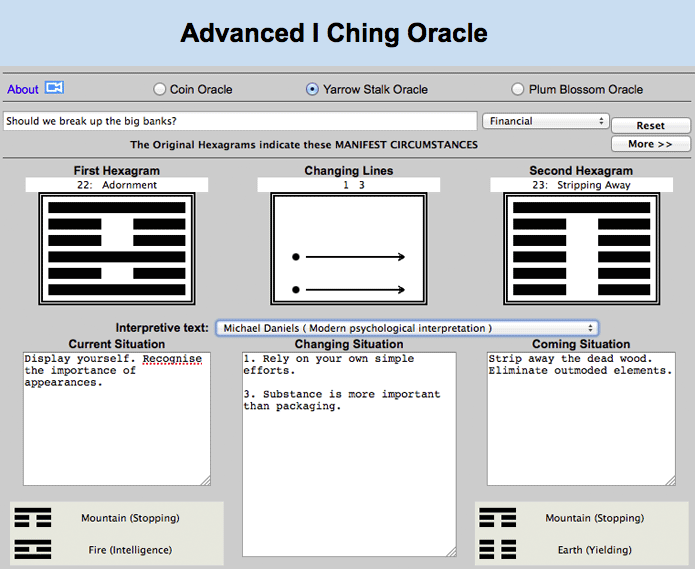695x569 pixels.
Task: Click the Stripping Away hexagram image
Action: pyautogui.click(x=582, y=249)
